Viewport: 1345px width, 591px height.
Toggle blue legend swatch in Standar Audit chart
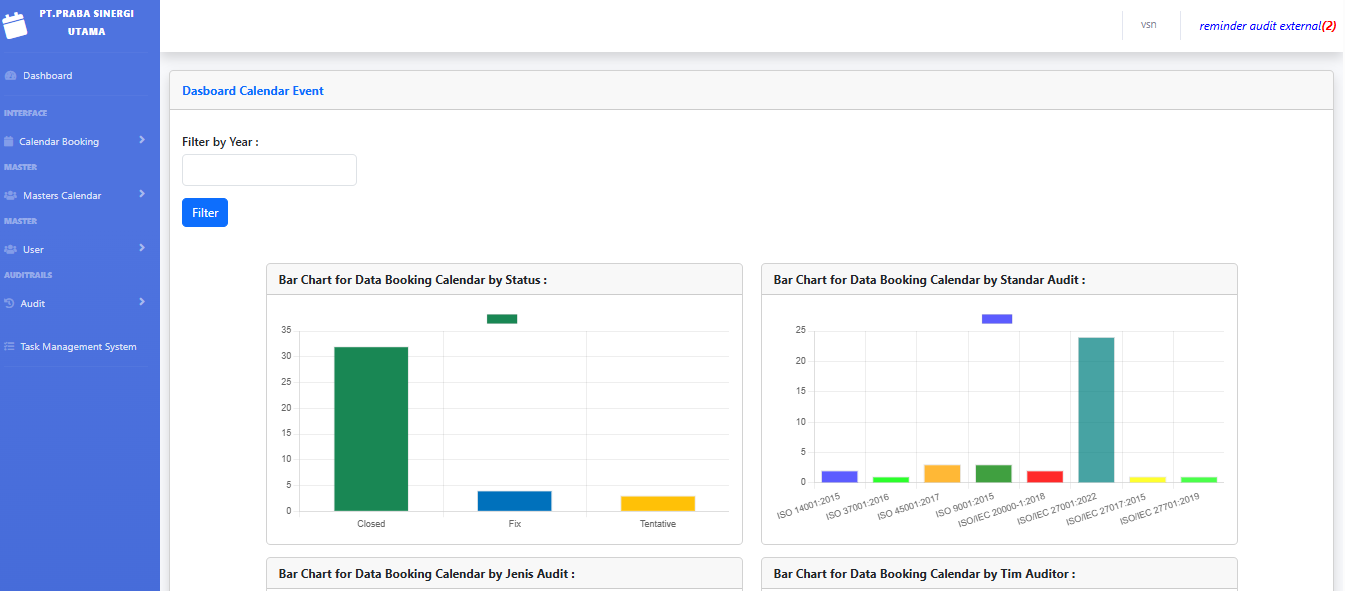click(996, 319)
